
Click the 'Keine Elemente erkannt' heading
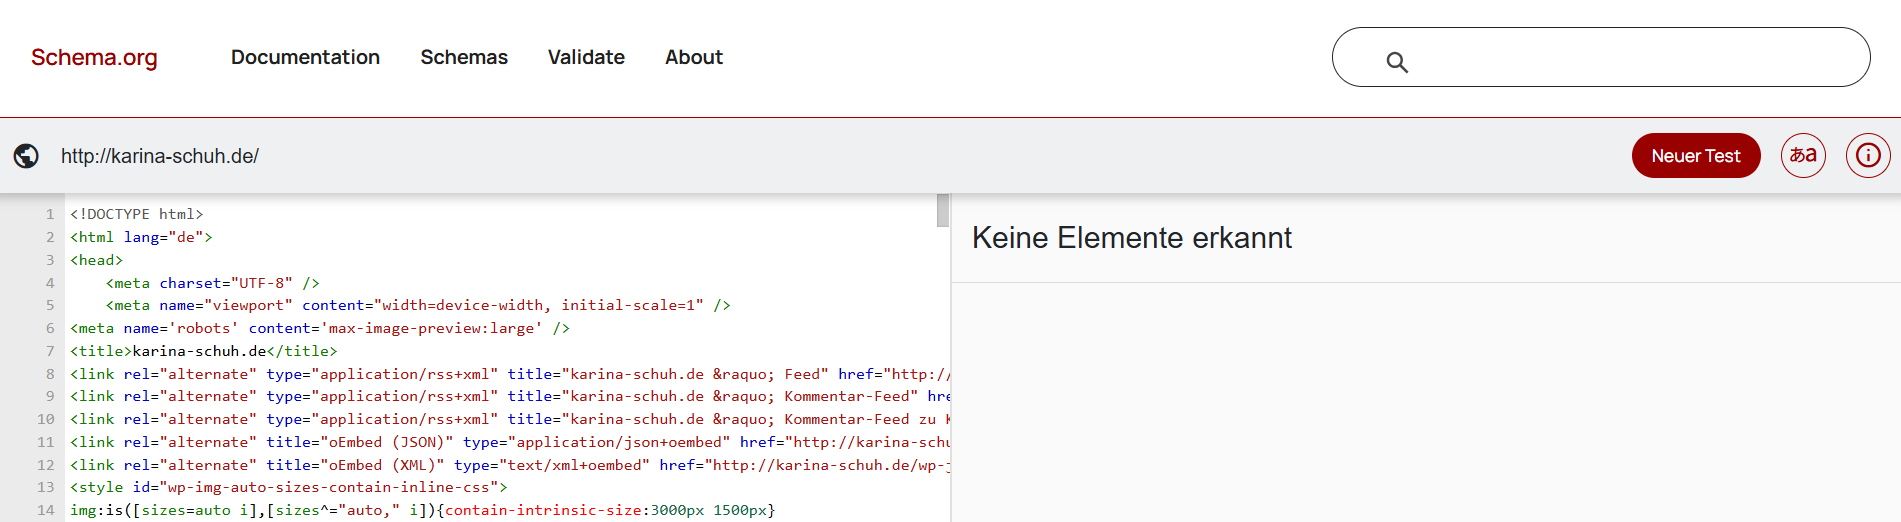(1132, 238)
